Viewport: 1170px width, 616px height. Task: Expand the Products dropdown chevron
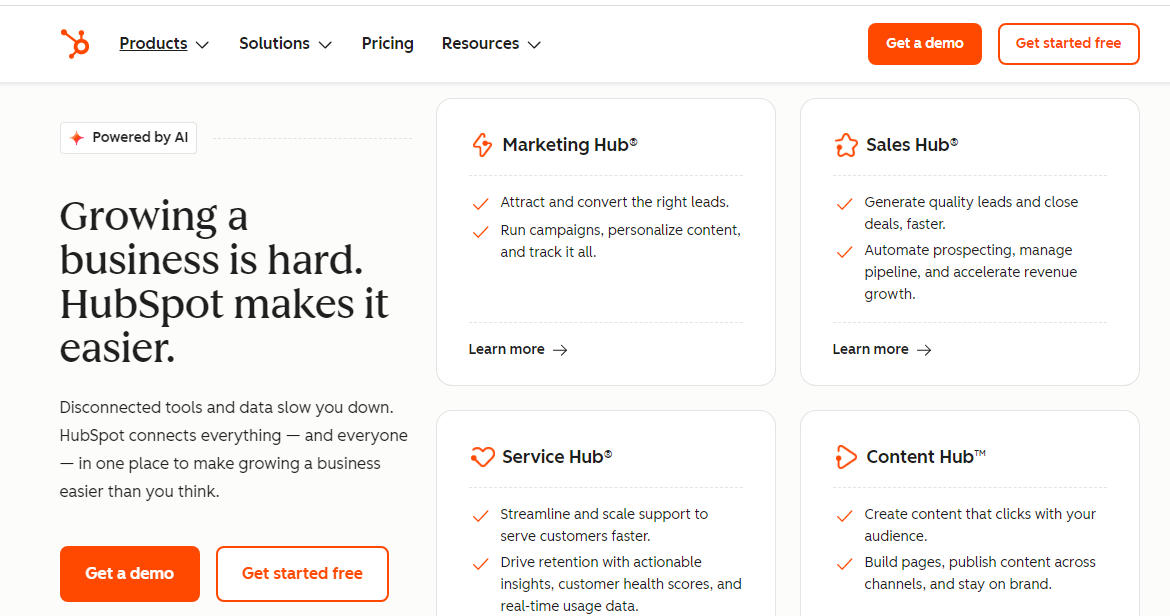202,45
